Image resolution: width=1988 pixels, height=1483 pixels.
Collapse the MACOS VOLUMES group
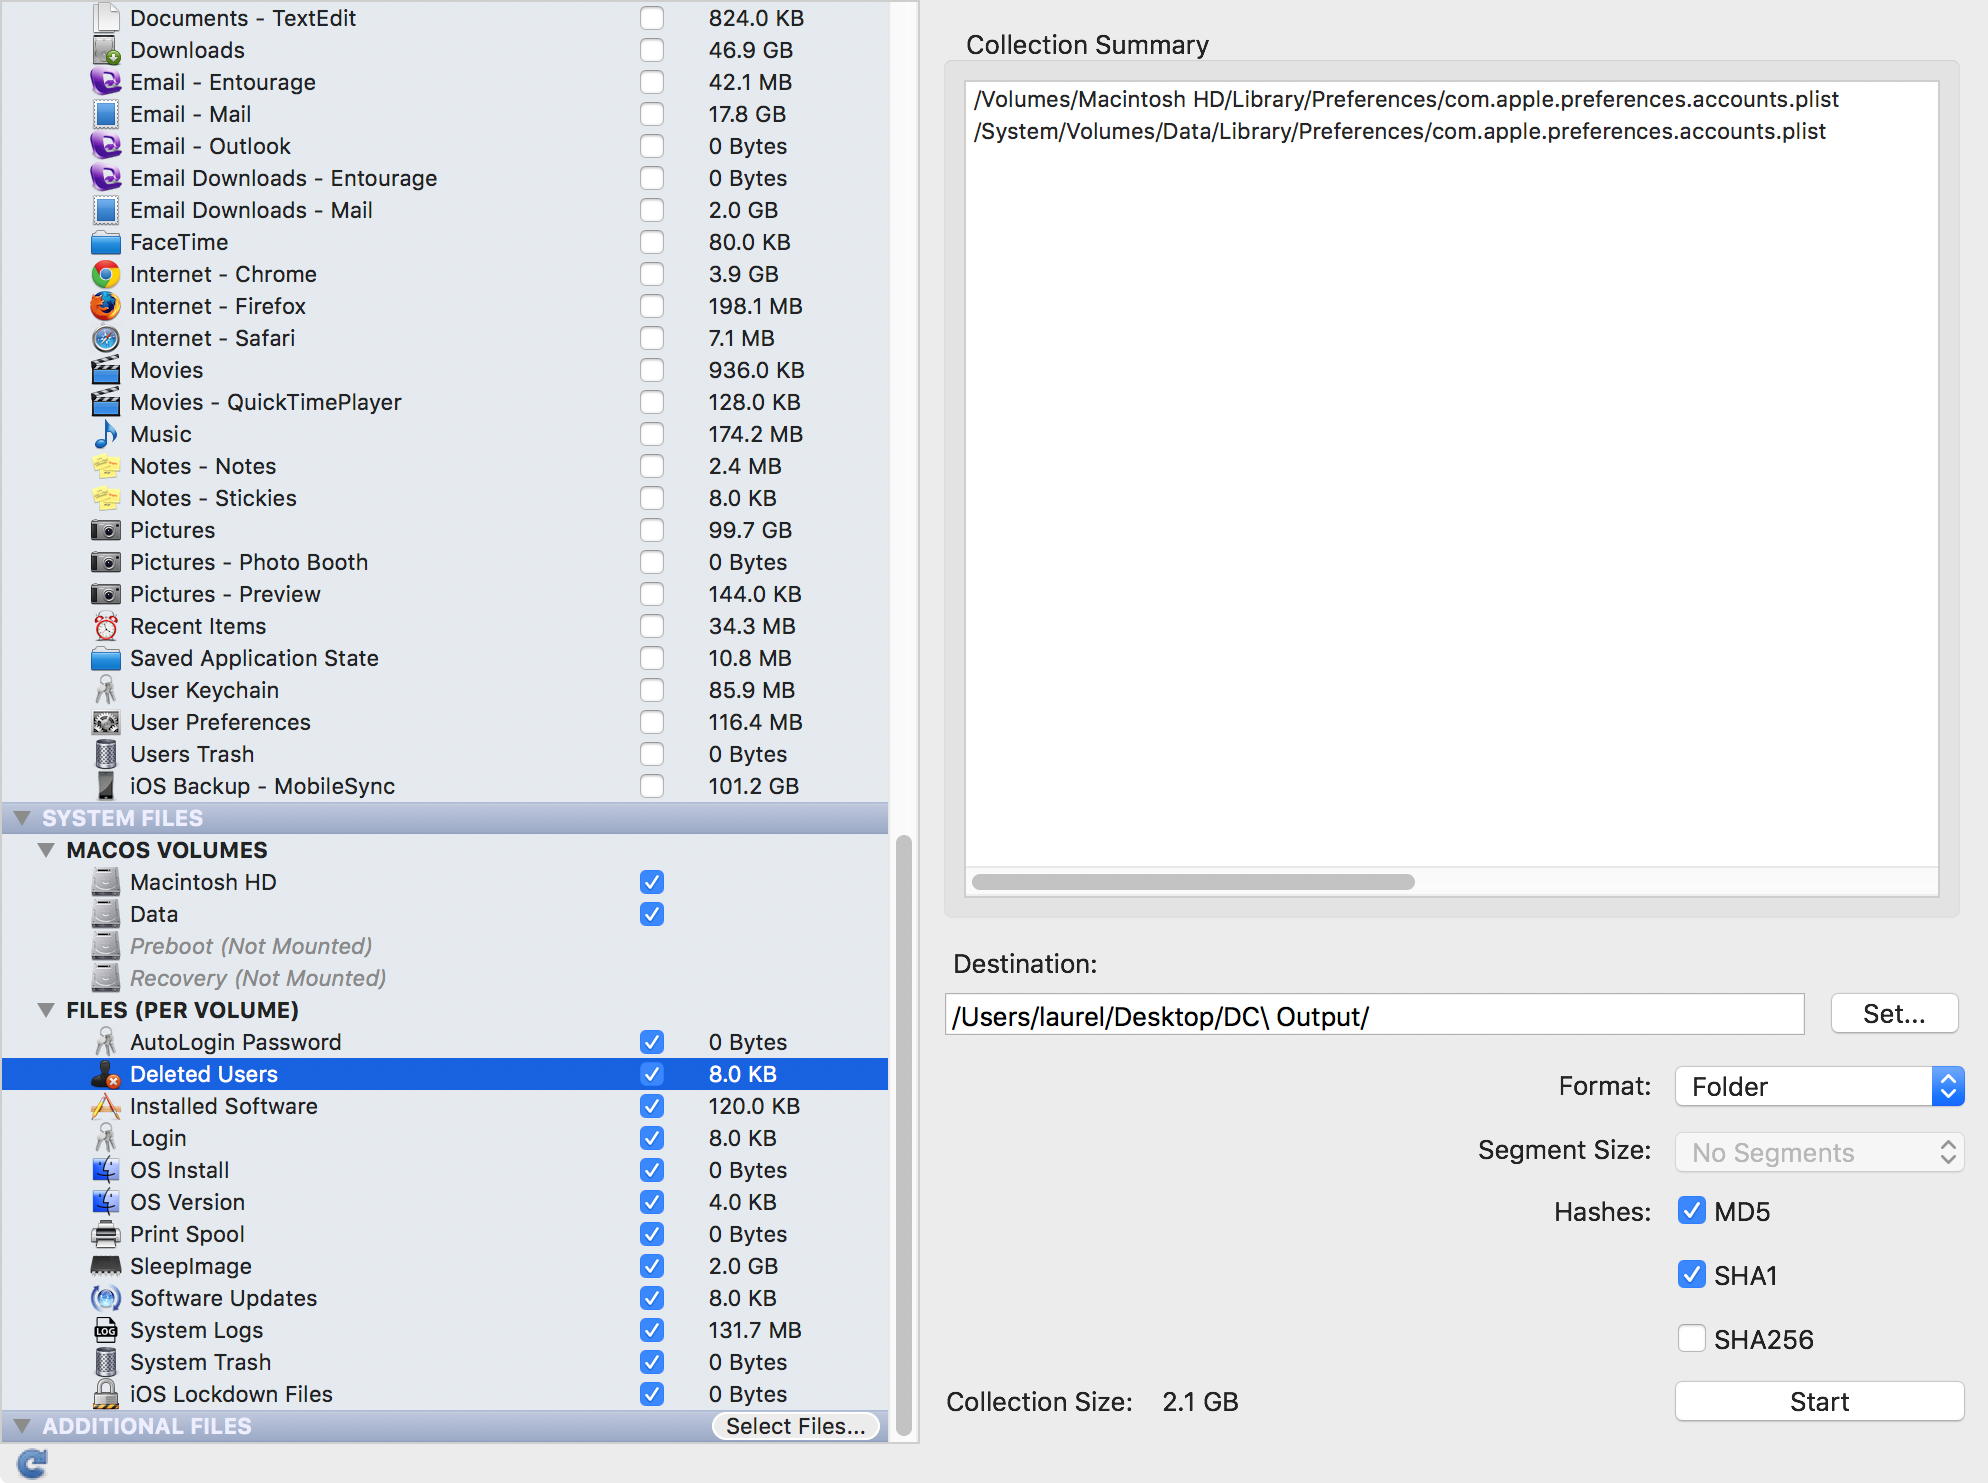[46, 850]
